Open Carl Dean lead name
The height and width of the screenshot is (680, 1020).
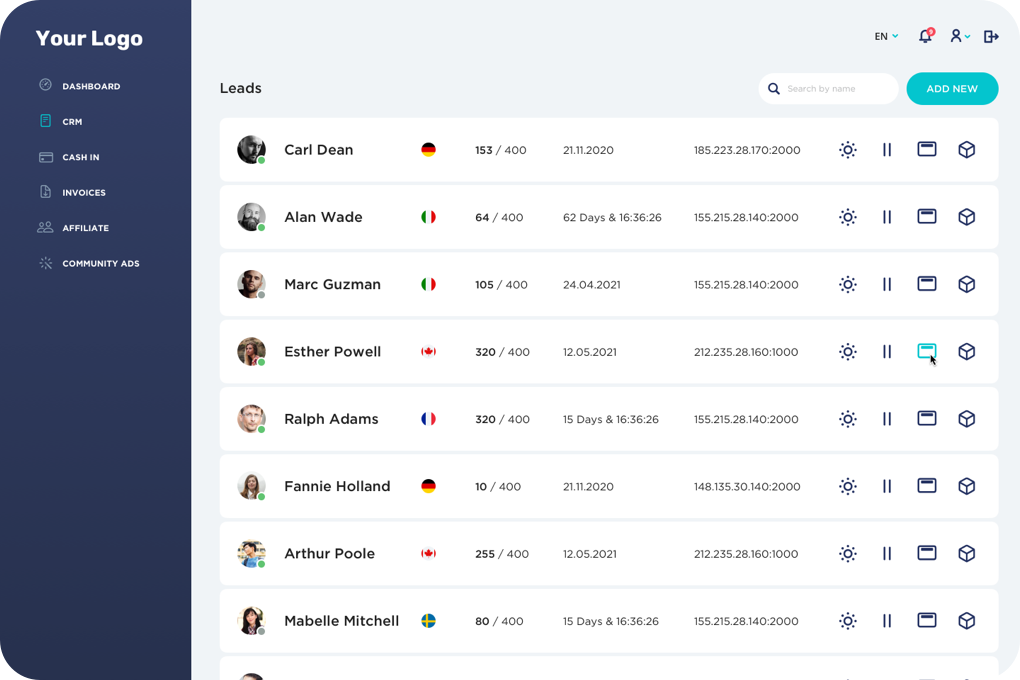(x=319, y=150)
